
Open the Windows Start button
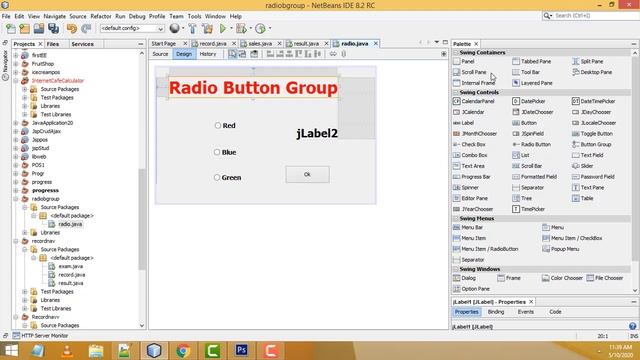click(11, 351)
